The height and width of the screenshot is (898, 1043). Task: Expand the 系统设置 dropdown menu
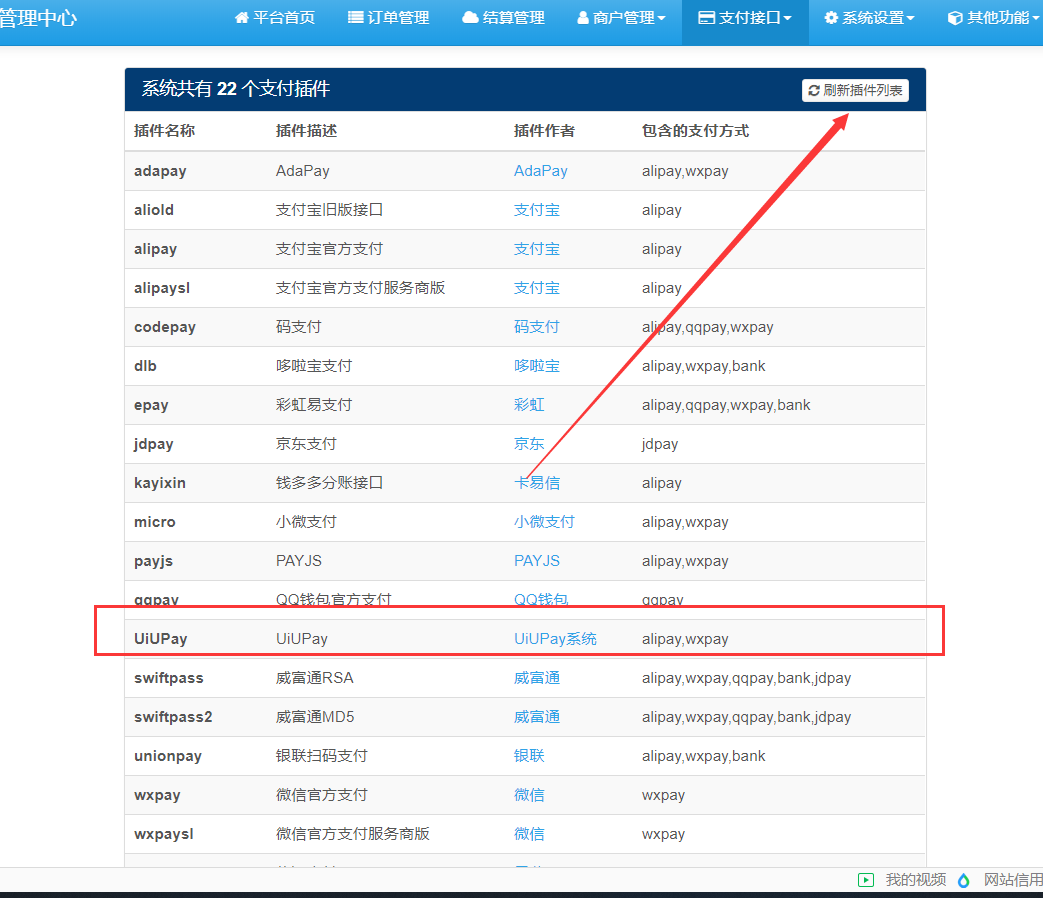pyautogui.click(x=870, y=18)
